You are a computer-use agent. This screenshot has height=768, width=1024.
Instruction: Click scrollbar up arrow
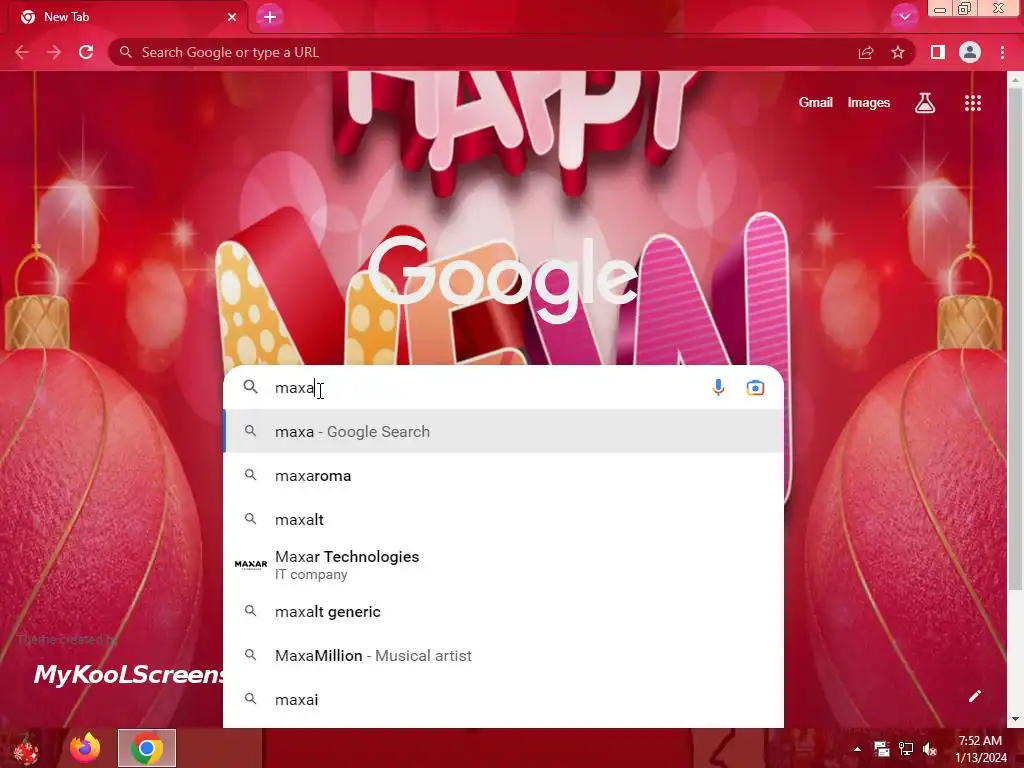coord(1015,79)
